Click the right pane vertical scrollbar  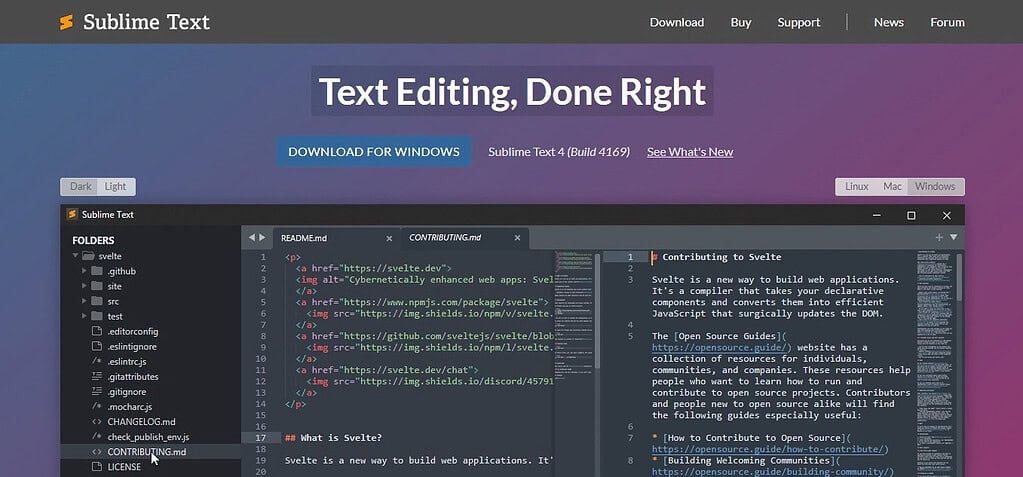pos(959,277)
